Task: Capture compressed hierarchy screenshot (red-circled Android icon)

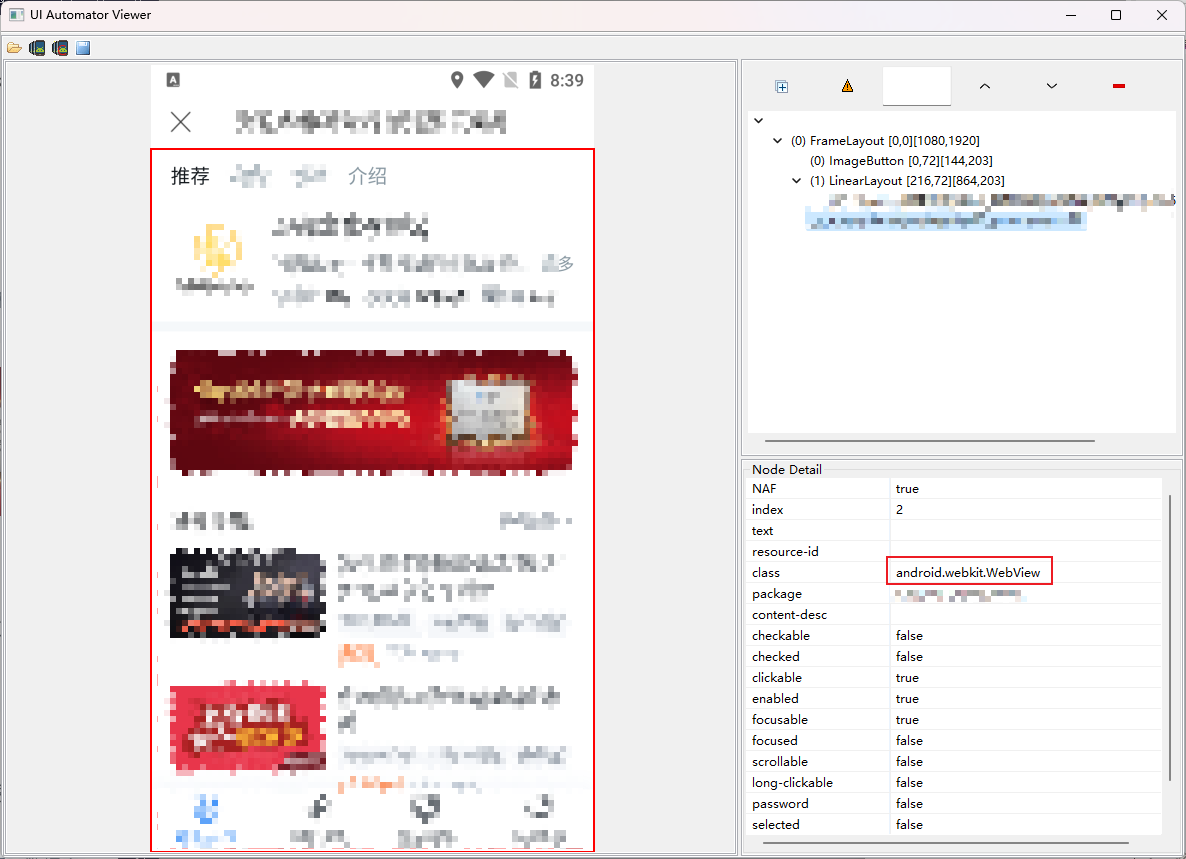Action: (60, 48)
